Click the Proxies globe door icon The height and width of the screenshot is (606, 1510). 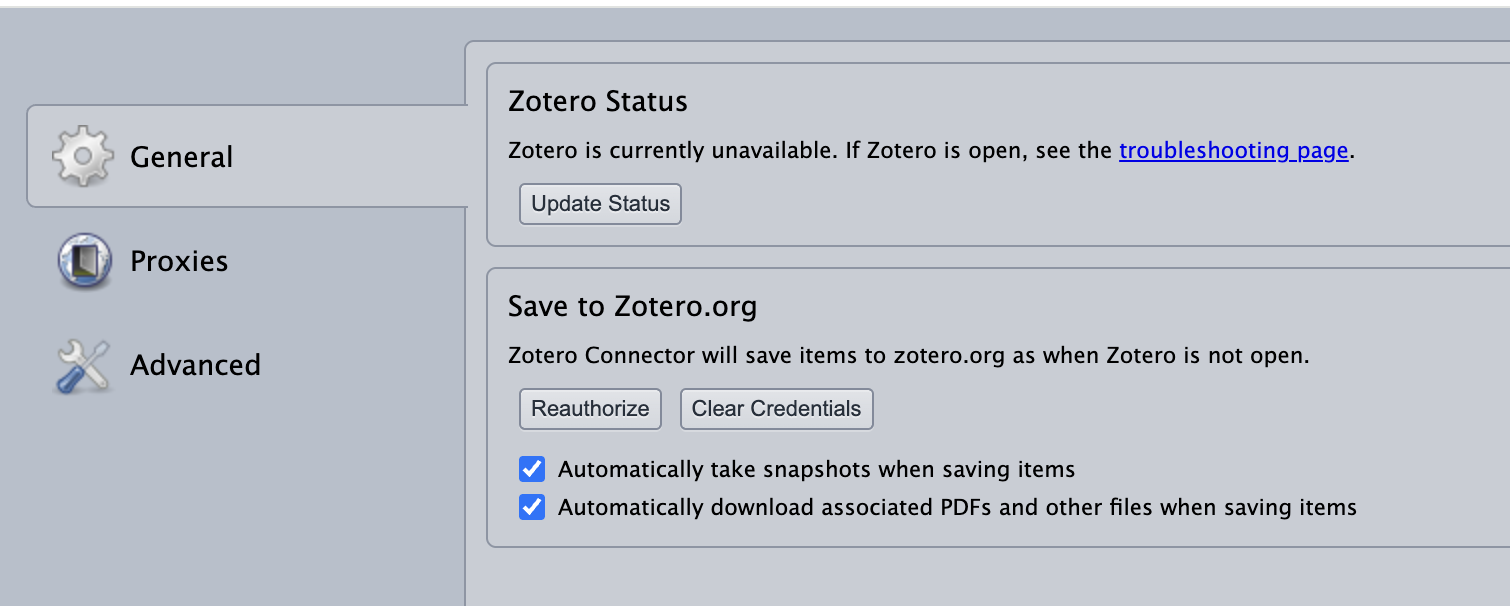point(84,261)
